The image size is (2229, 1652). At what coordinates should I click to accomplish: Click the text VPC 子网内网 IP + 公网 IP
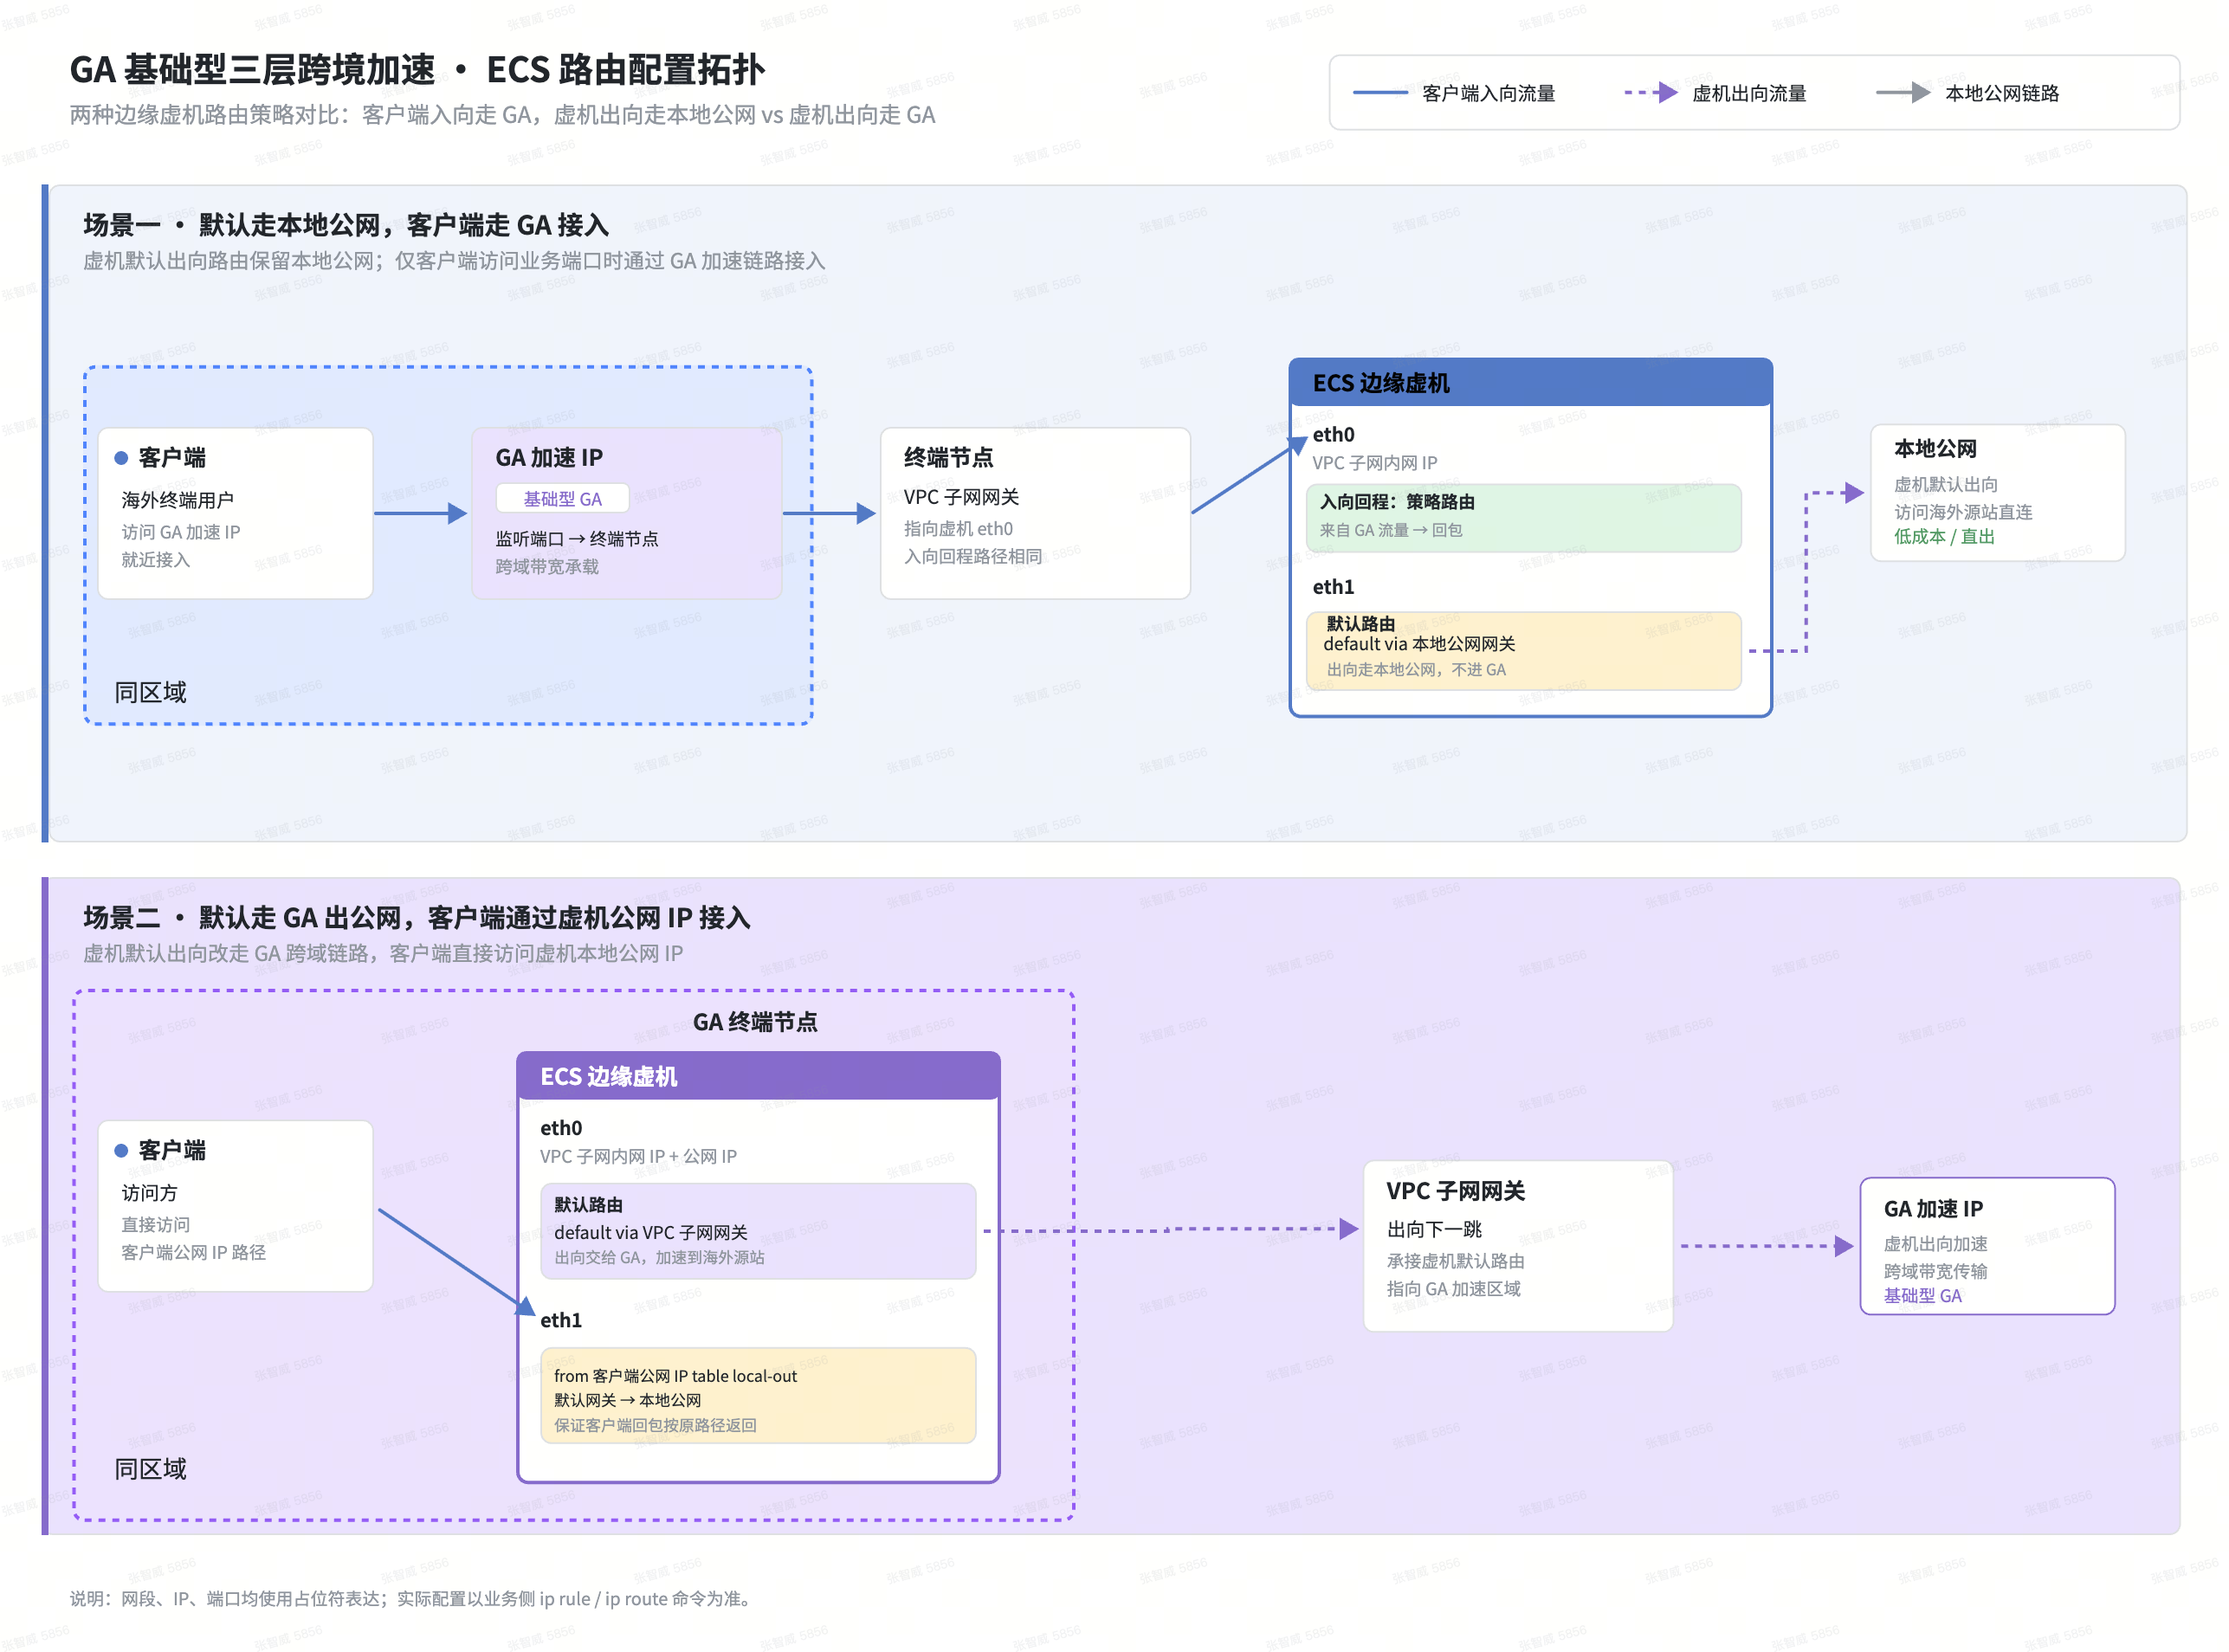tap(638, 1156)
